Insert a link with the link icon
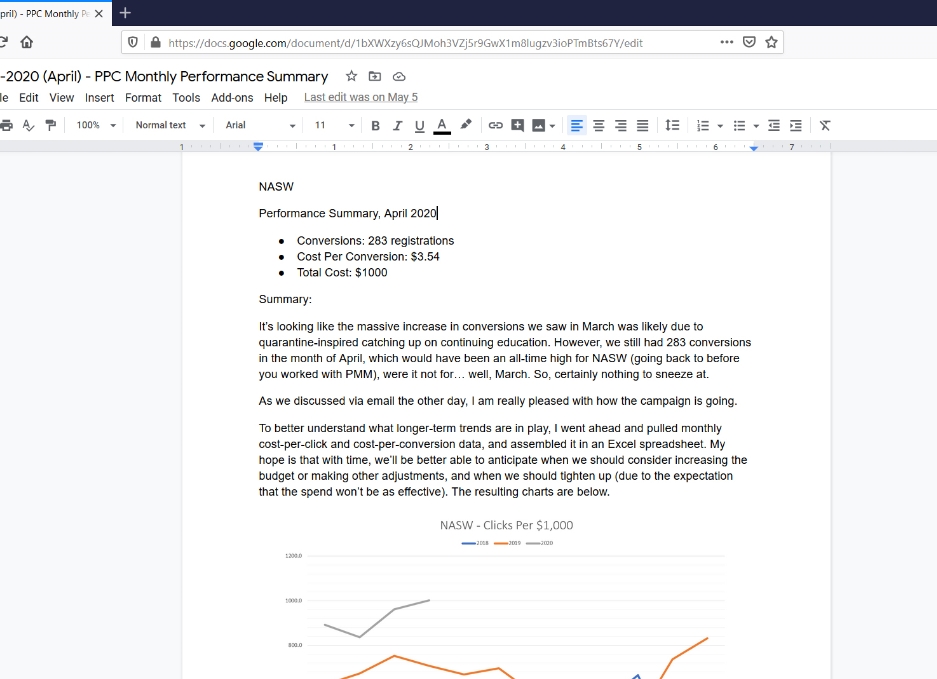The height and width of the screenshot is (679, 937). [x=496, y=125]
